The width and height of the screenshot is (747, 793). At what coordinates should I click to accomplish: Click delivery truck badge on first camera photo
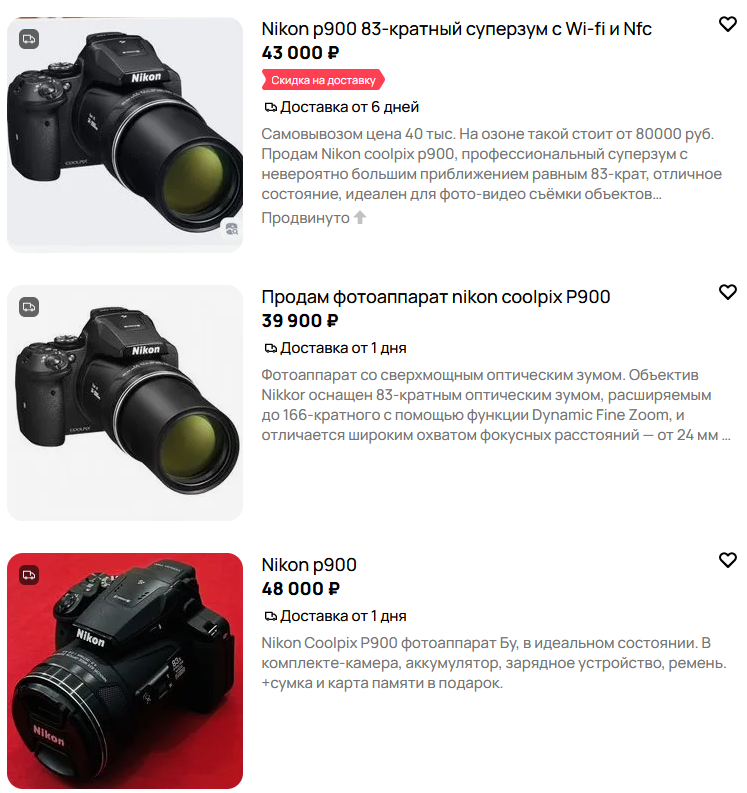pyautogui.click(x=29, y=39)
